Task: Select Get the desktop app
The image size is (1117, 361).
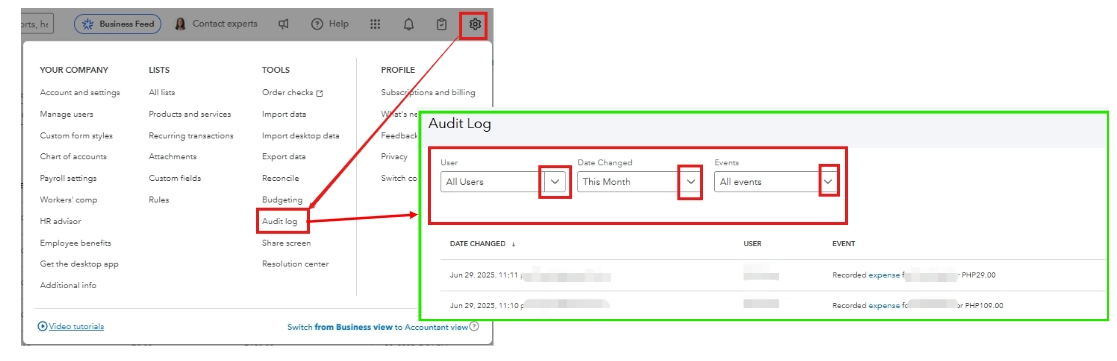Action: tap(79, 263)
